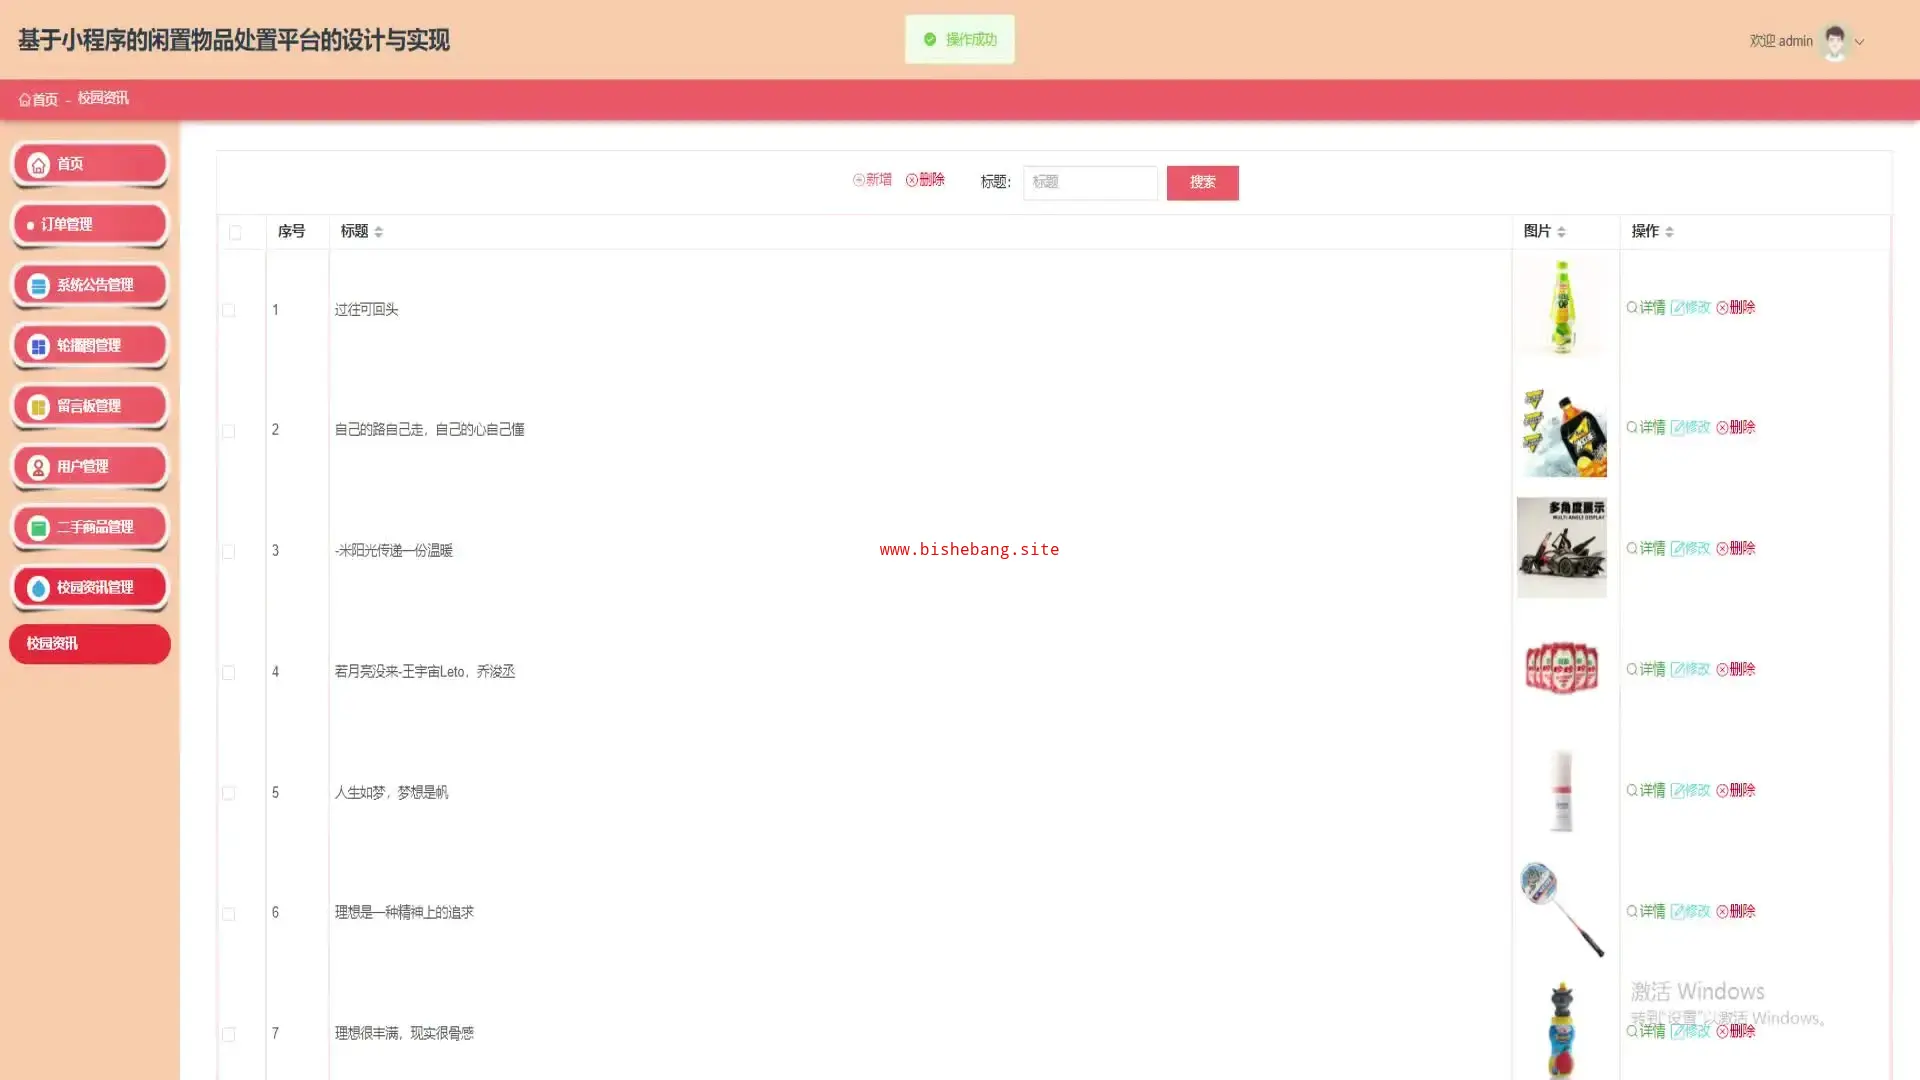1920x1080 pixels.
Task: Click the admin avatar picture
Action: click(x=1834, y=41)
